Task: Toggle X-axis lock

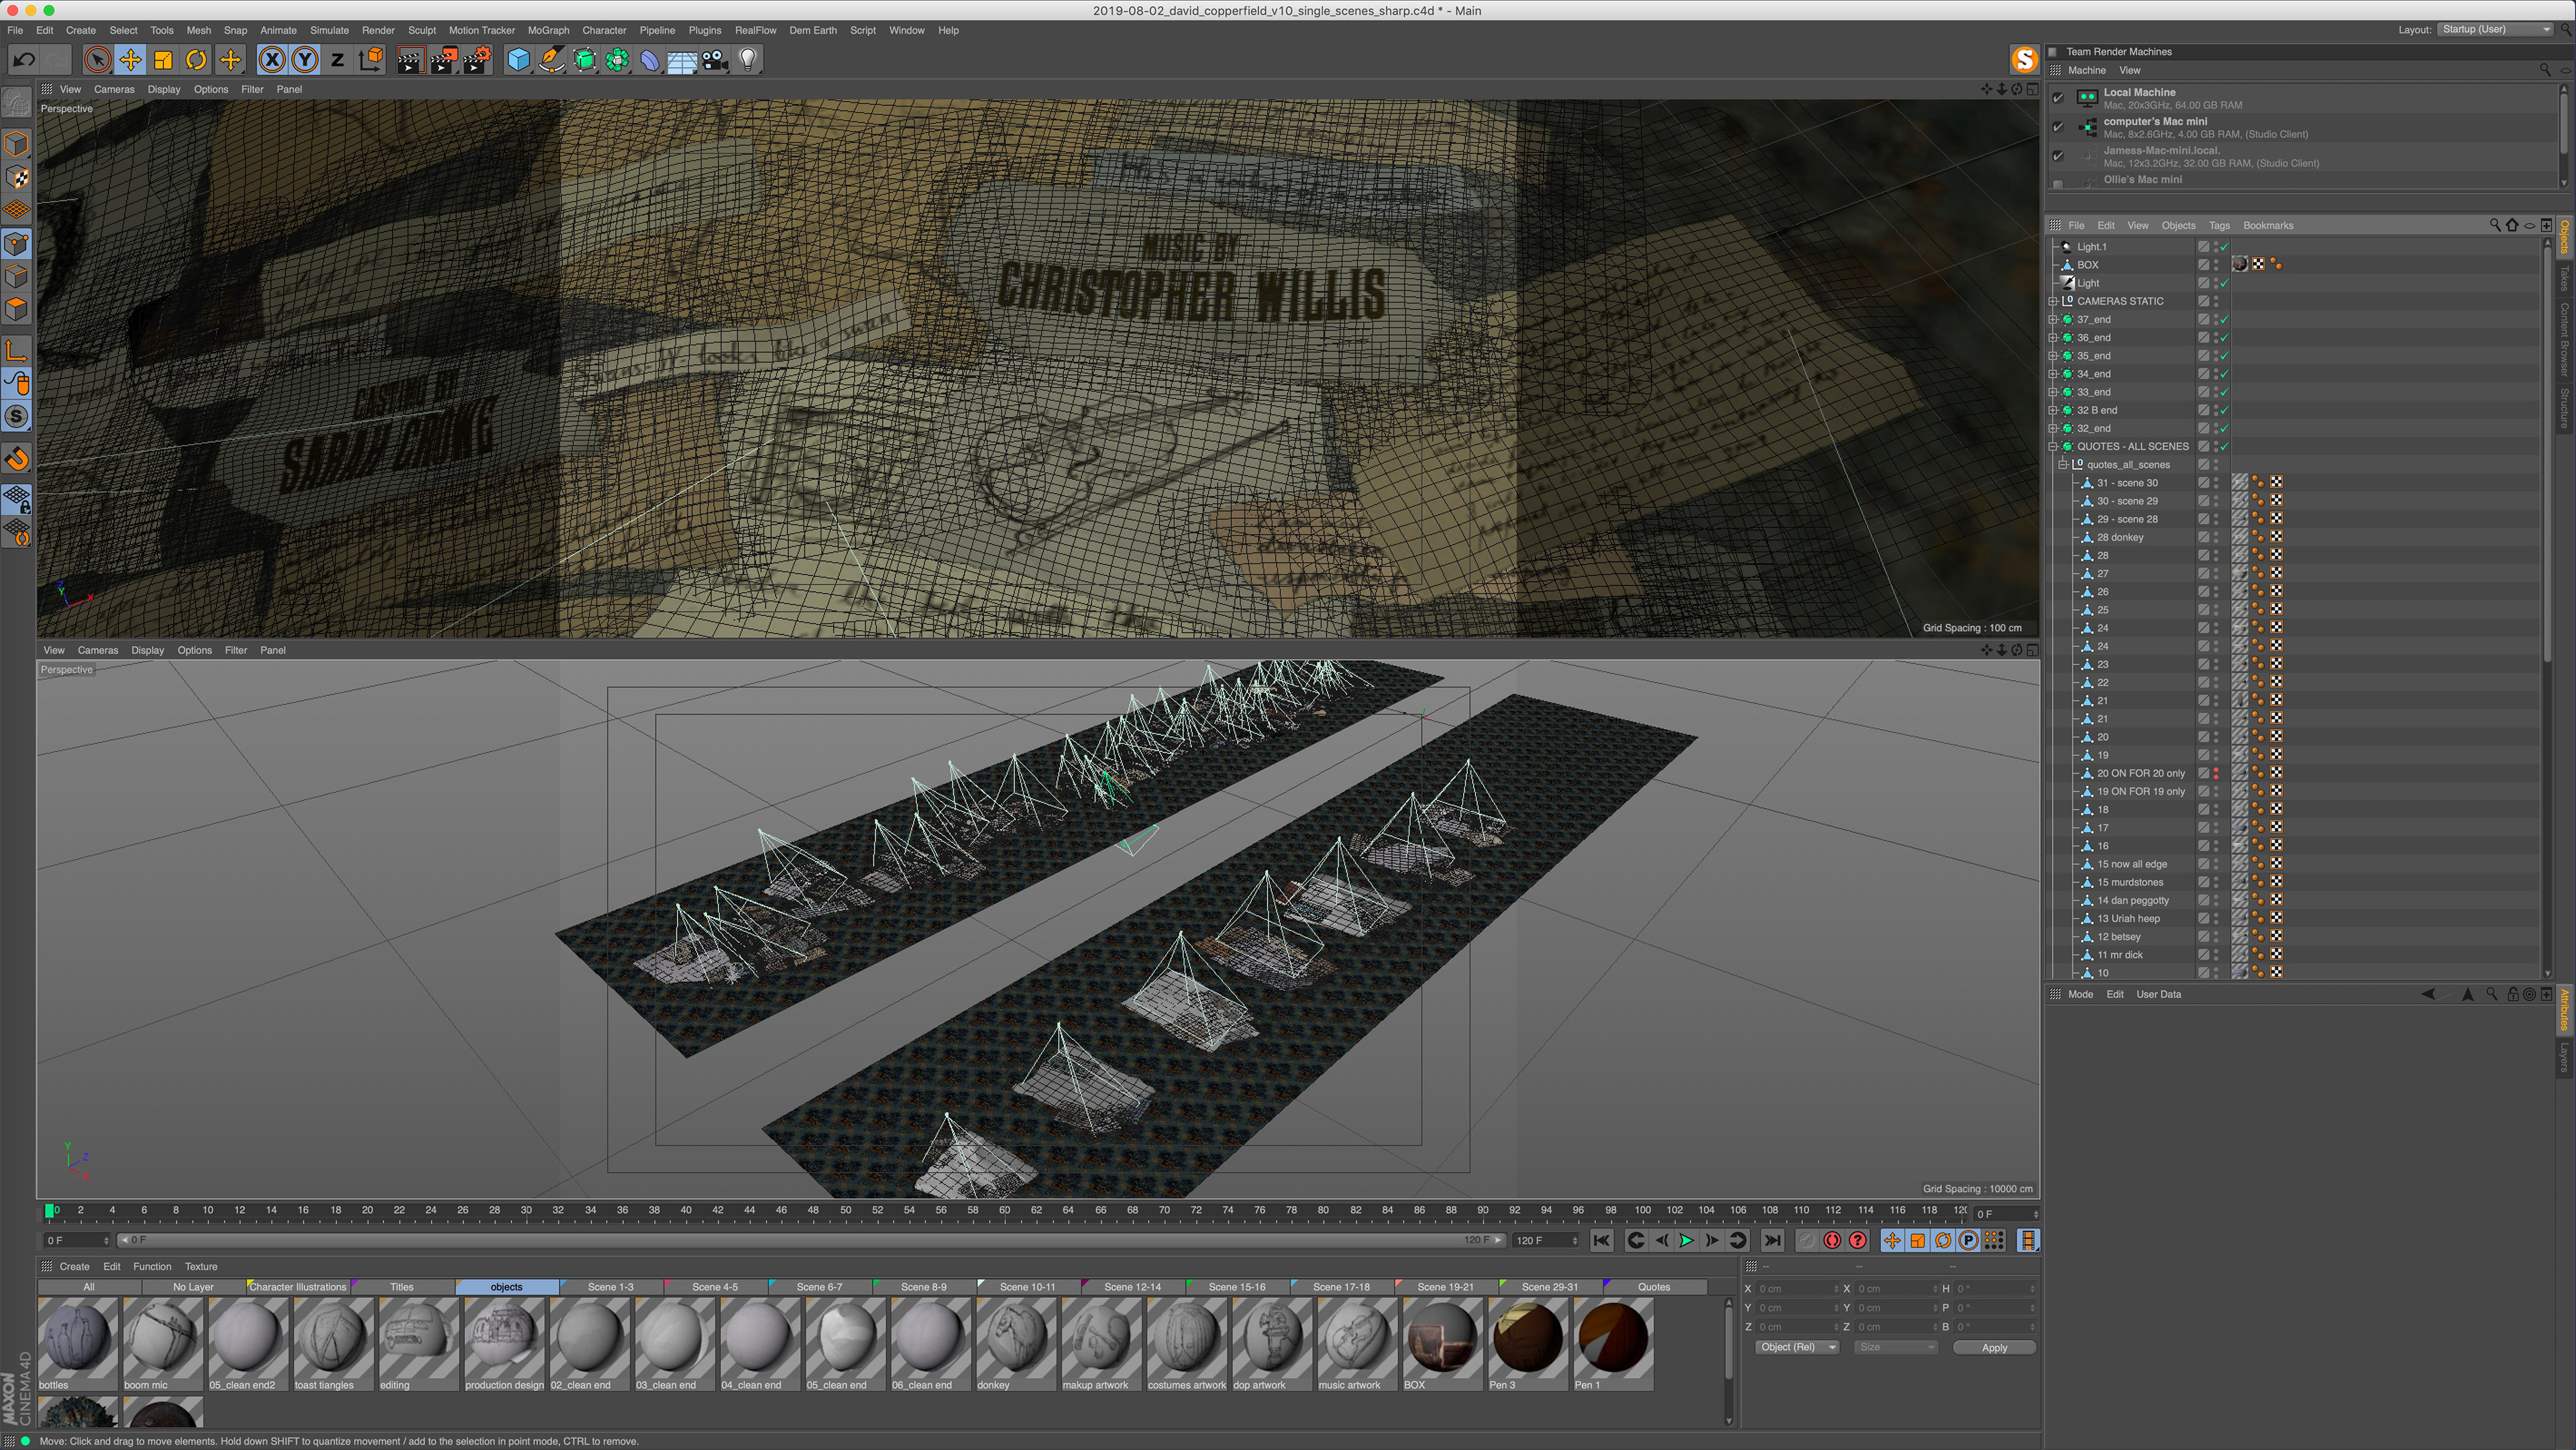Action: 271,60
